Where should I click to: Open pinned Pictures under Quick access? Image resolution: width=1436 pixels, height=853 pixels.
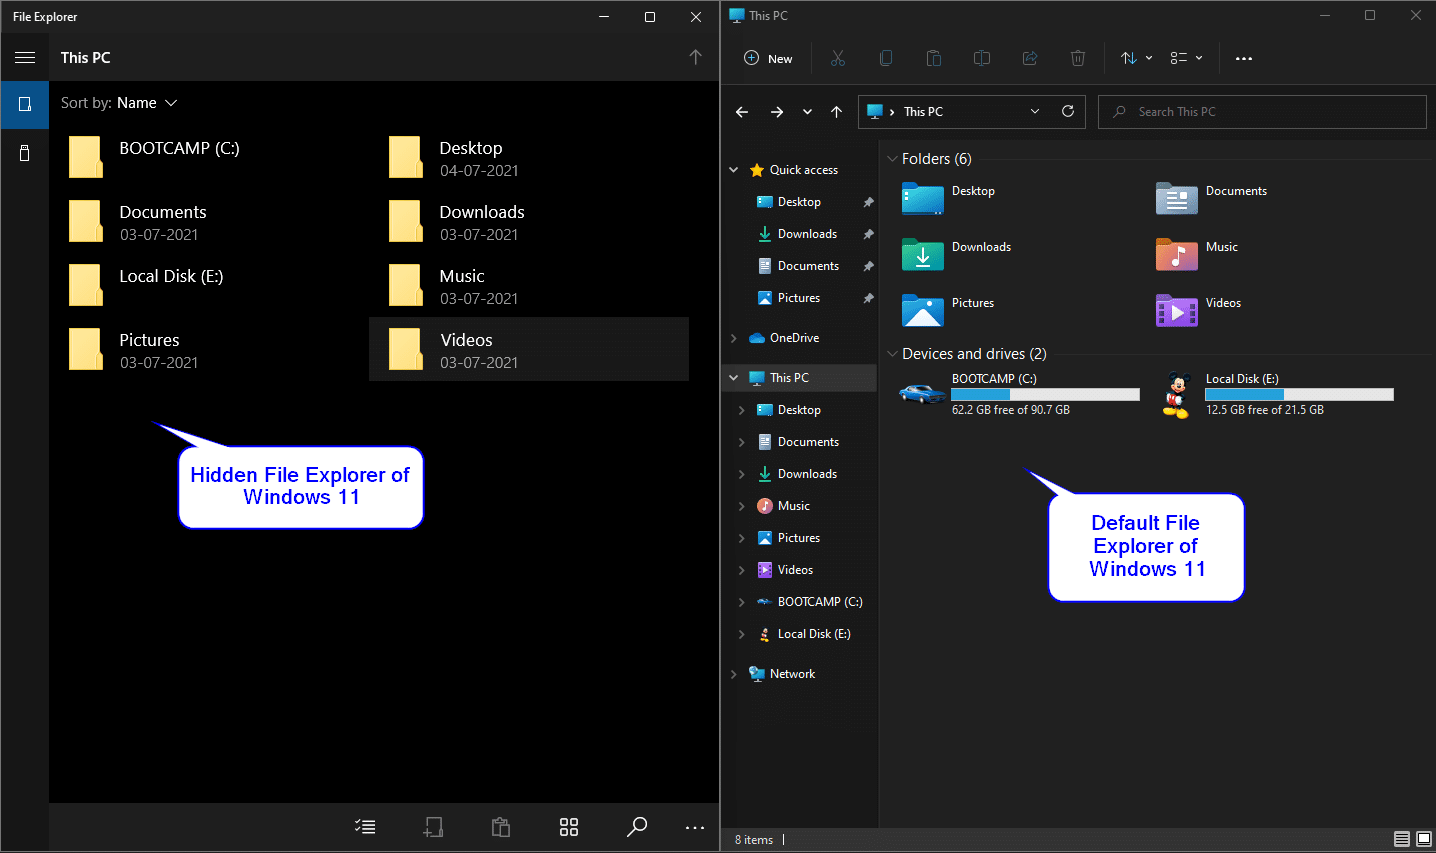(x=800, y=298)
